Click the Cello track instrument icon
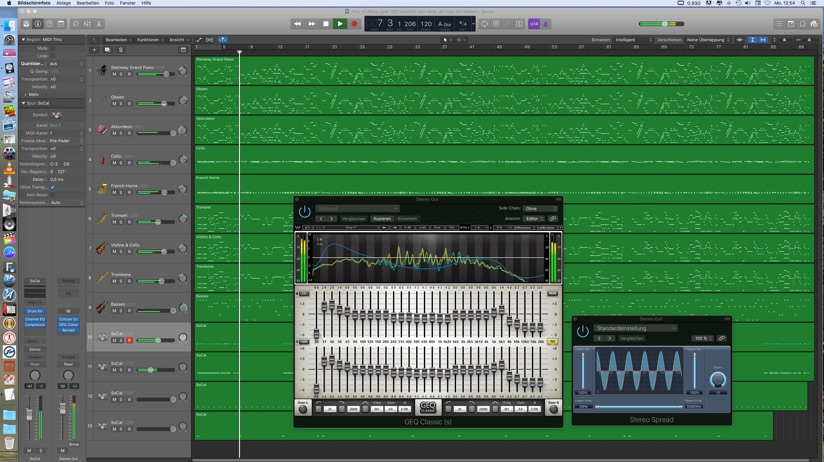Image resolution: width=824 pixels, height=462 pixels. [x=102, y=159]
